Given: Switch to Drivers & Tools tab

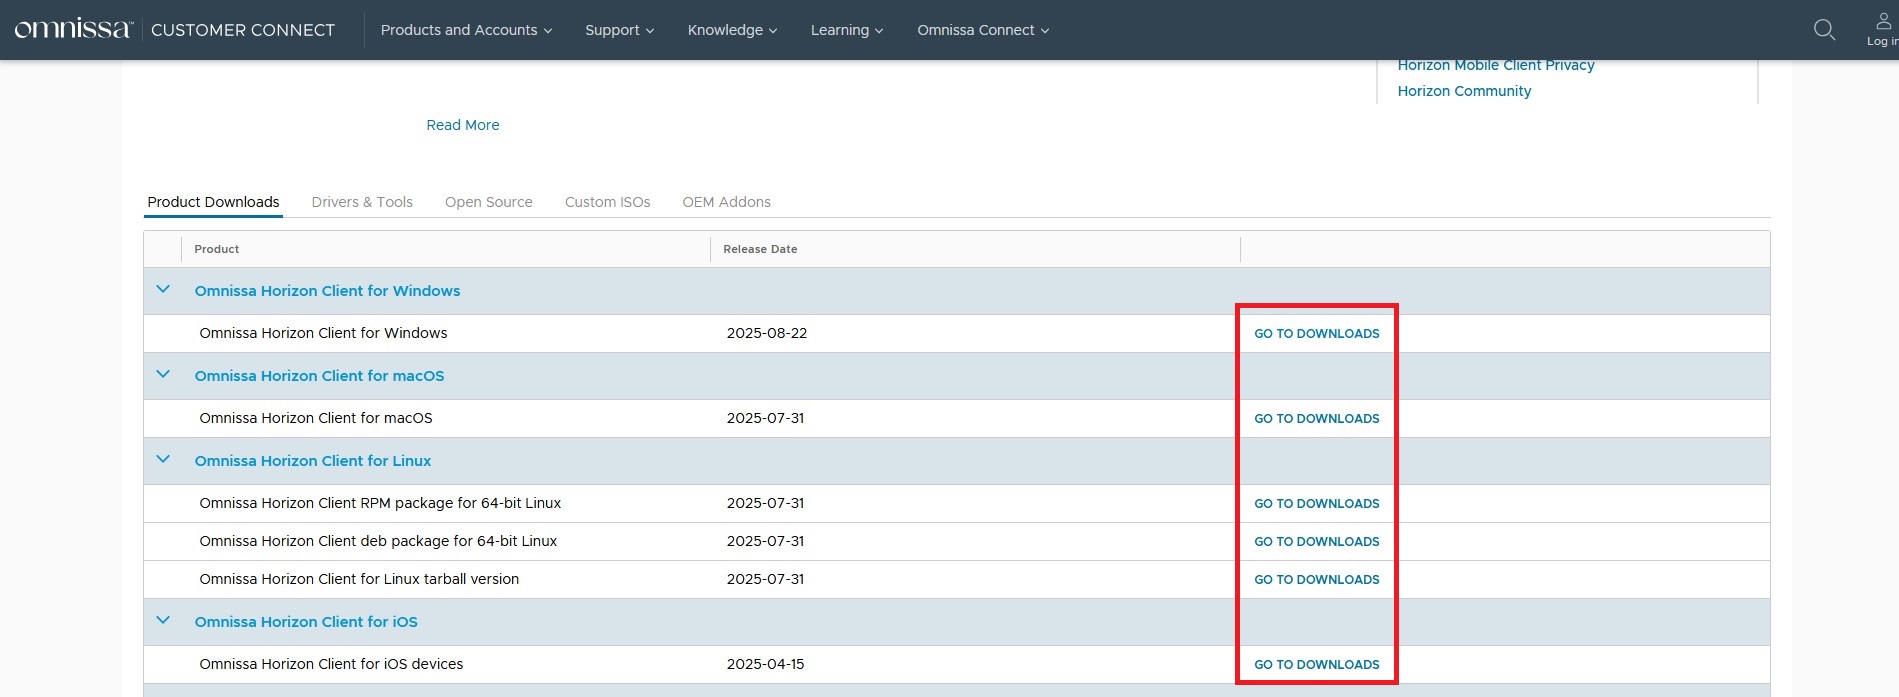Looking at the screenshot, I should [x=362, y=202].
